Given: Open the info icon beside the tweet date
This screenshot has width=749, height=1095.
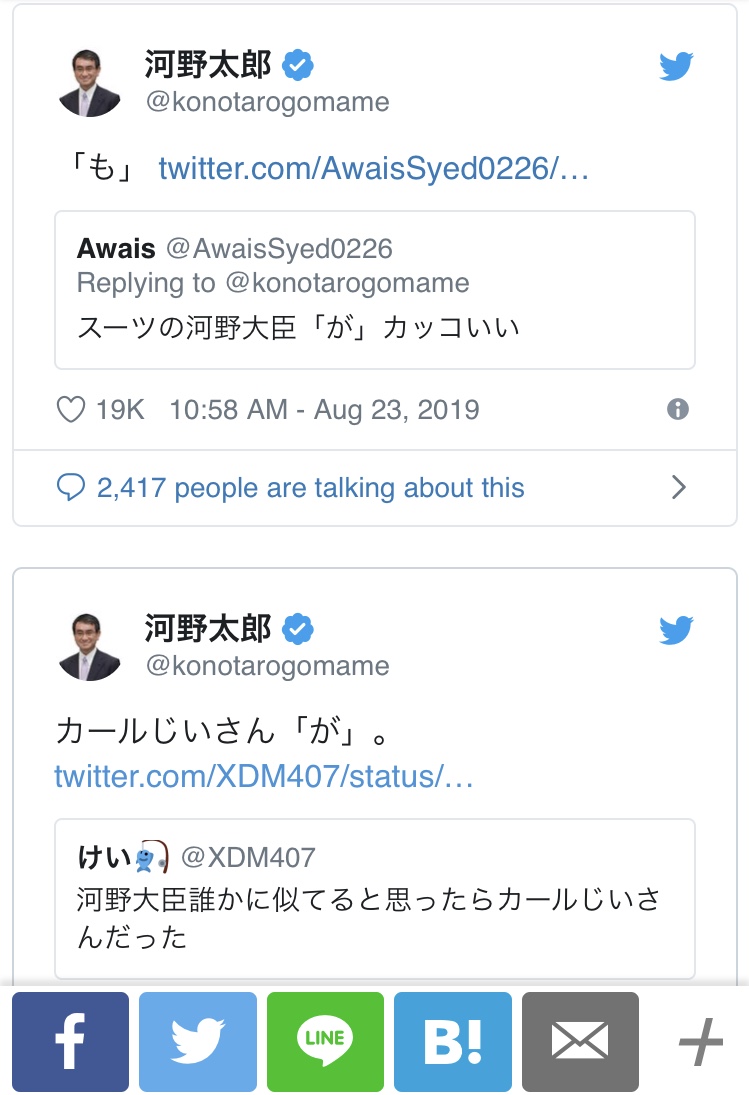Looking at the screenshot, I should (678, 409).
